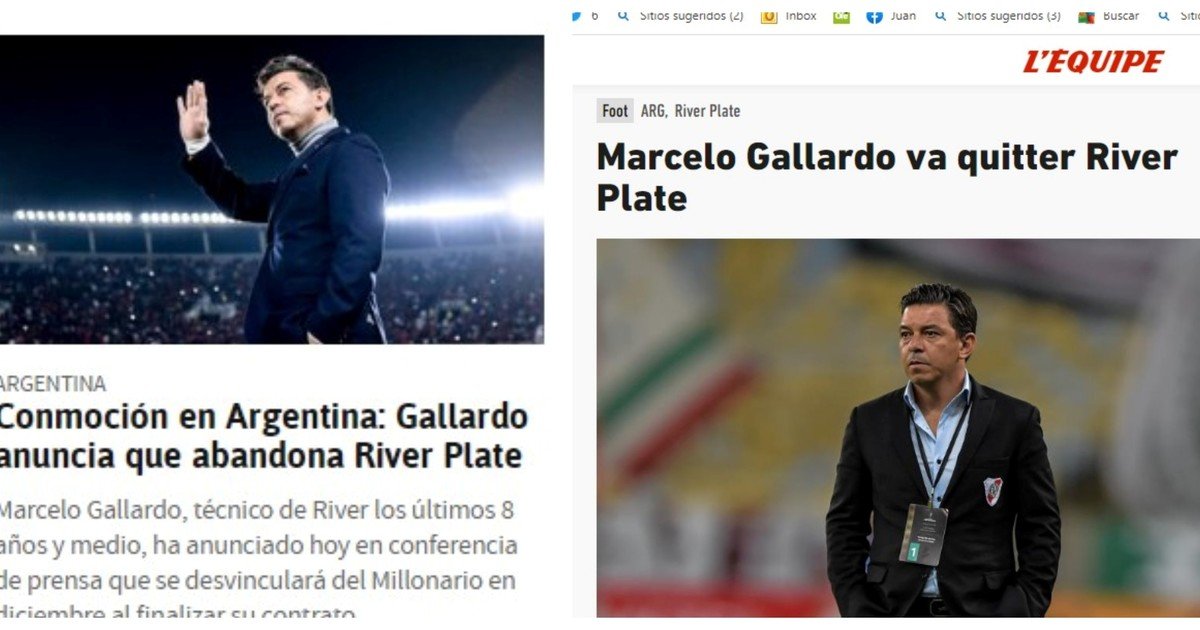This screenshot has width=1200, height=630.
Task: Open photo of Gallardo in River Plate jacket
Action: pyautogui.click(x=898, y=428)
